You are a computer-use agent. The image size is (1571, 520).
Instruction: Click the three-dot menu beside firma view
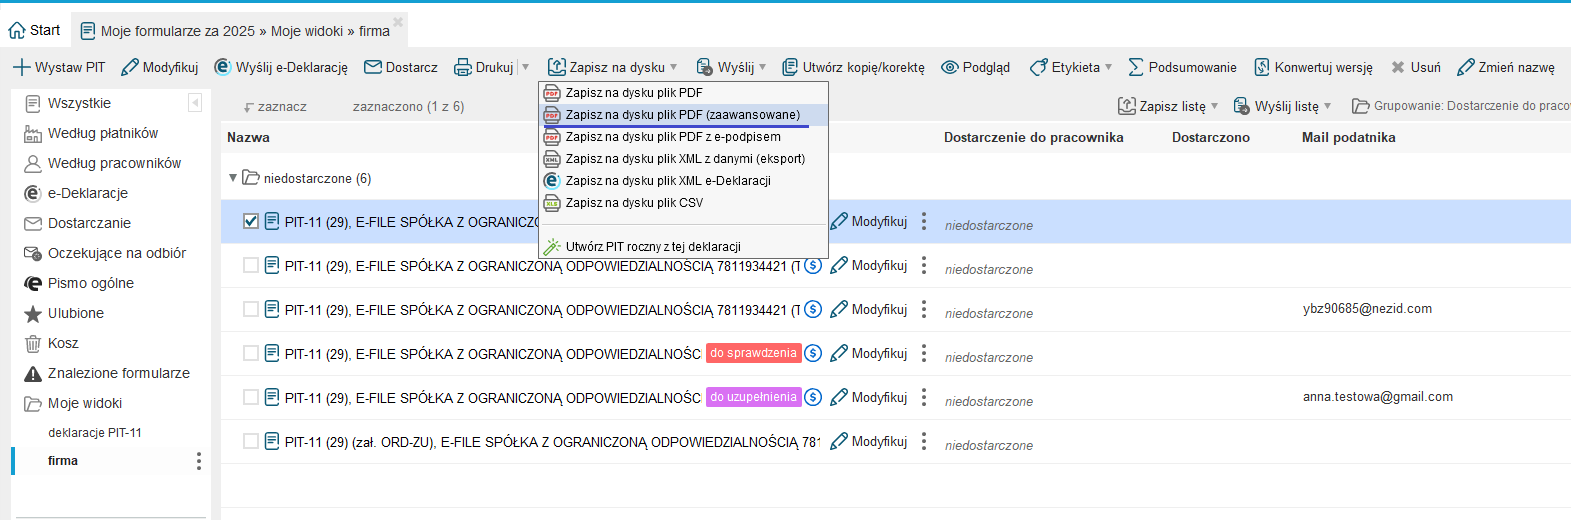(199, 461)
